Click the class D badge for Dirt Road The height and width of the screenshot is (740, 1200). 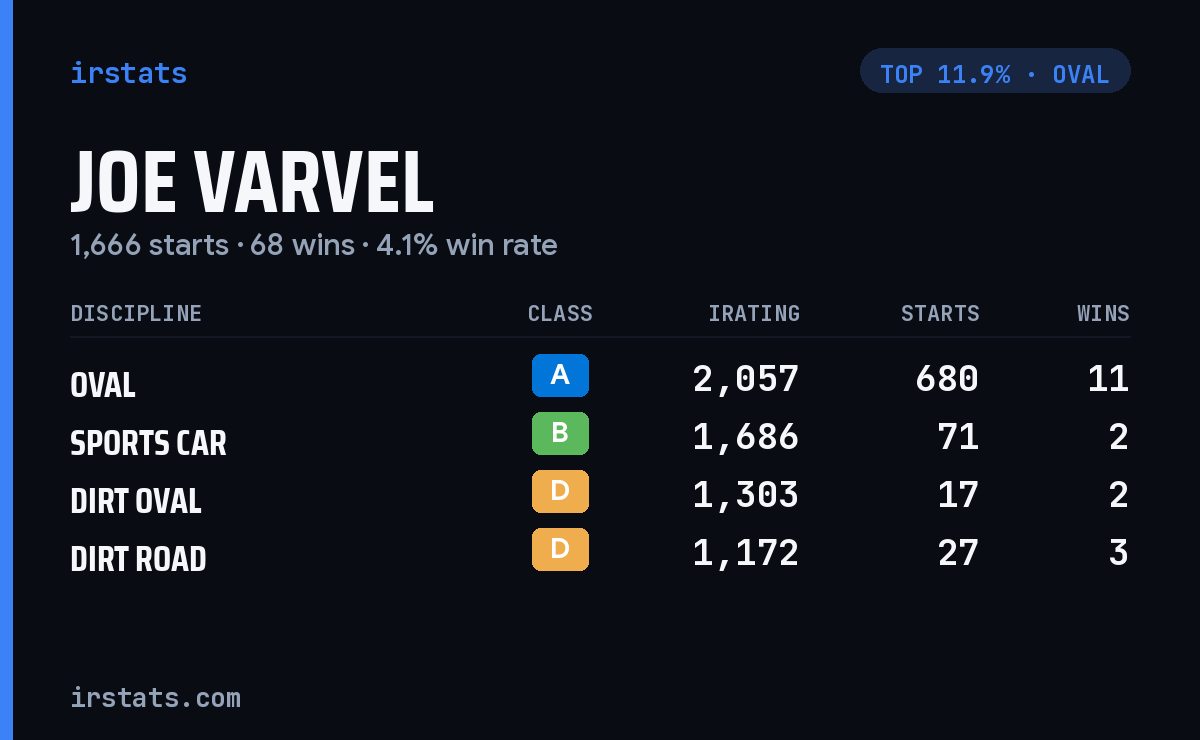(560, 549)
